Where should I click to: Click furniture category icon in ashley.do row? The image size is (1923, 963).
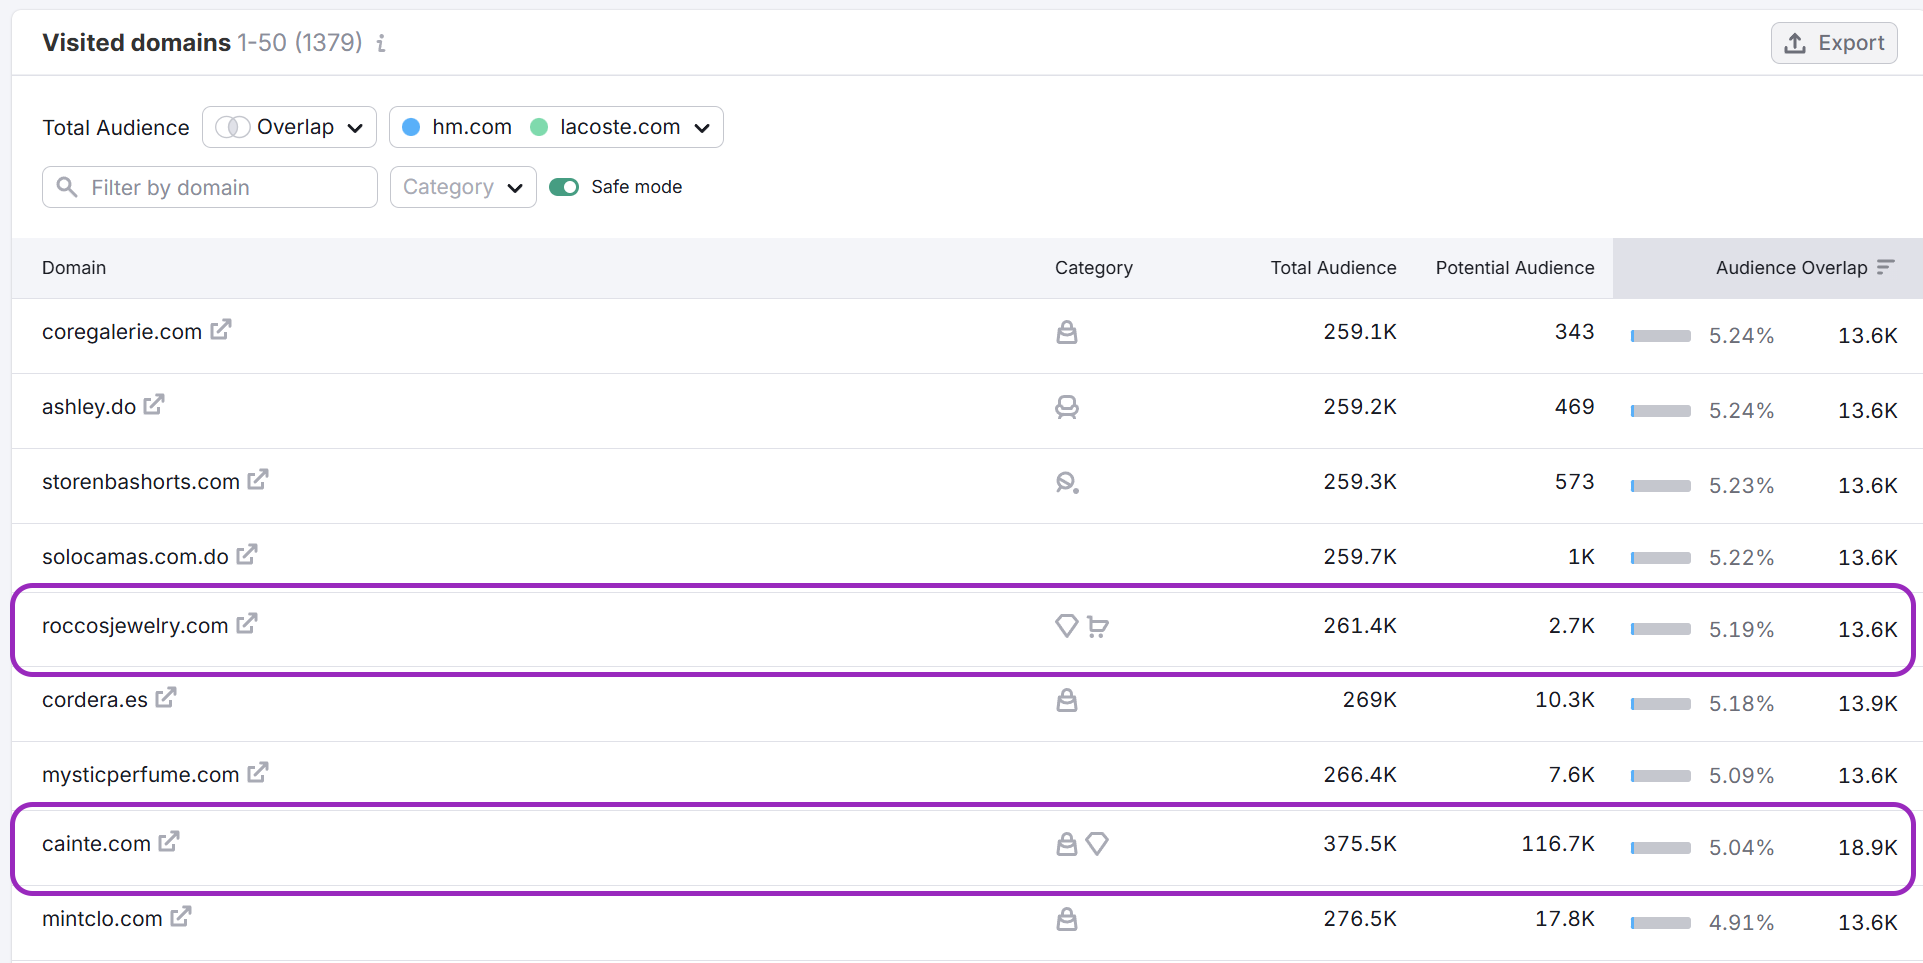pos(1067,407)
